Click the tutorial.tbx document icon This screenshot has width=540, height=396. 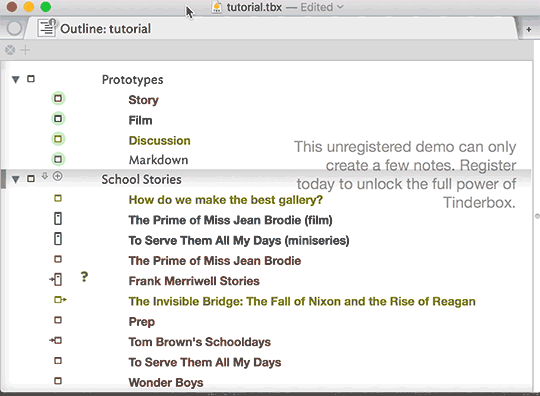point(217,7)
